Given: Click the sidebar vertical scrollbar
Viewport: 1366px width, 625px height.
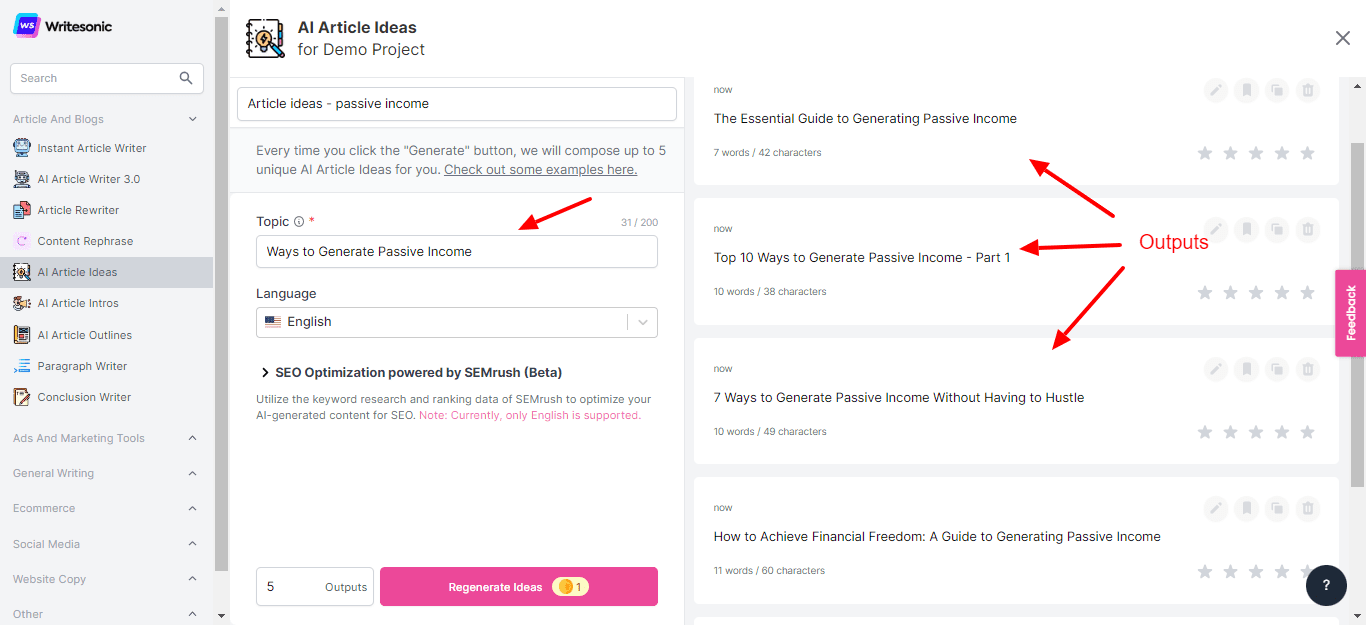Looking at the screenshot, I should click(221, 300).
